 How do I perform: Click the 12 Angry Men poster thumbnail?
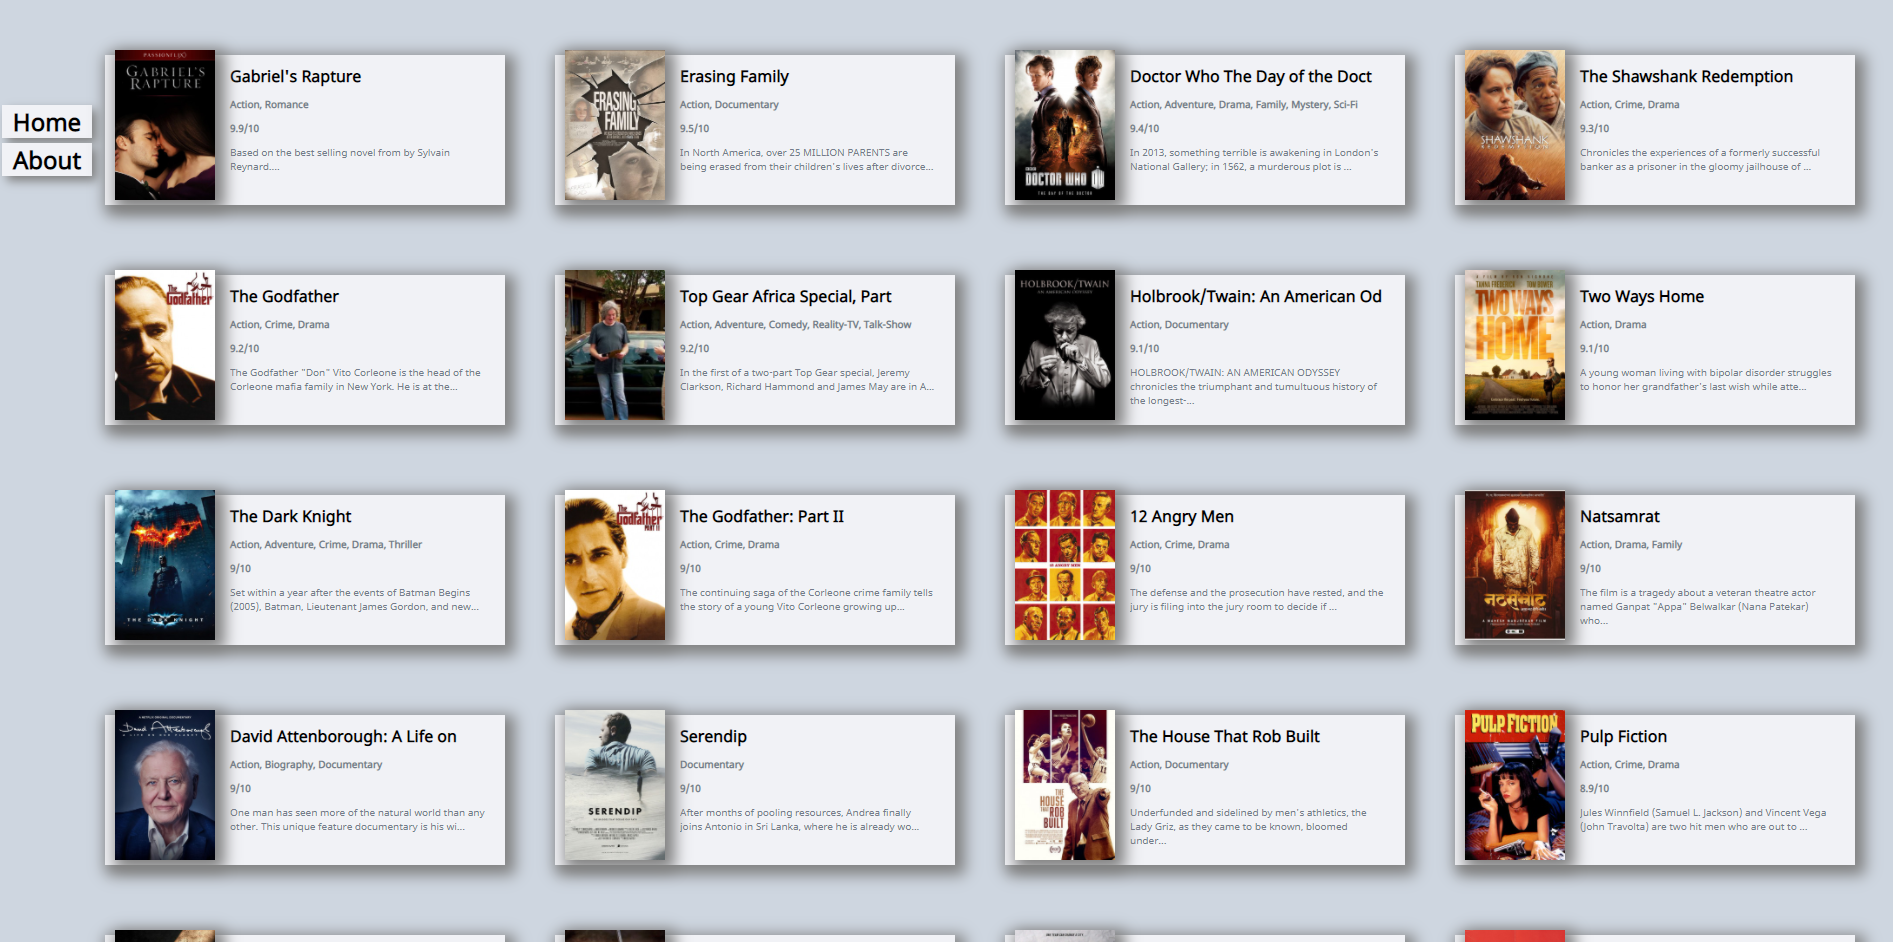point(1065,565)
